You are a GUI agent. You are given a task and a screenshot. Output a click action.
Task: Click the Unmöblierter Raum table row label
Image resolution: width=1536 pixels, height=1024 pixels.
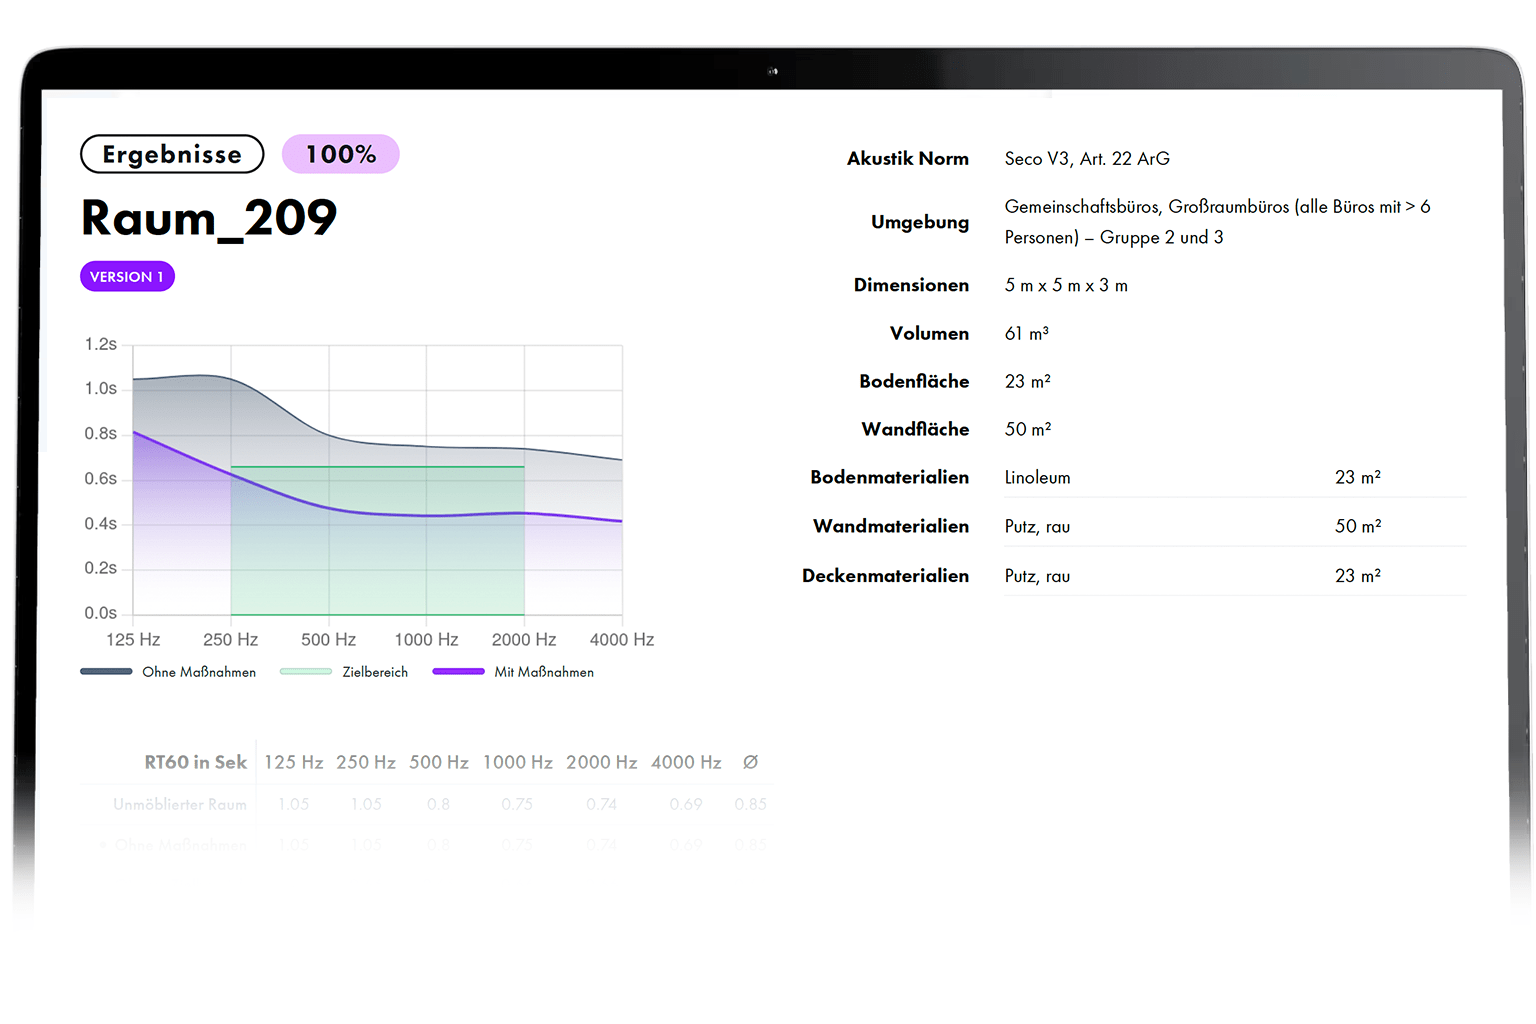[x=180, y=804]
